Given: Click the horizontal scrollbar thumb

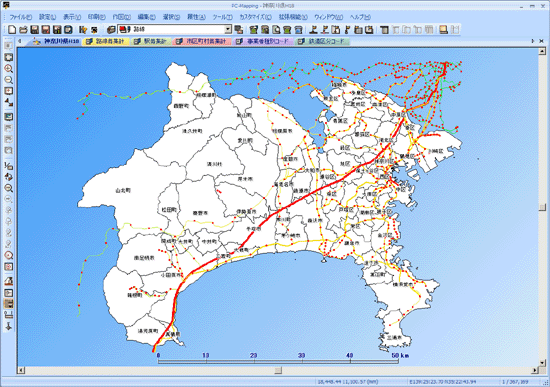Looking at the screenshot, I should [278, 370].
